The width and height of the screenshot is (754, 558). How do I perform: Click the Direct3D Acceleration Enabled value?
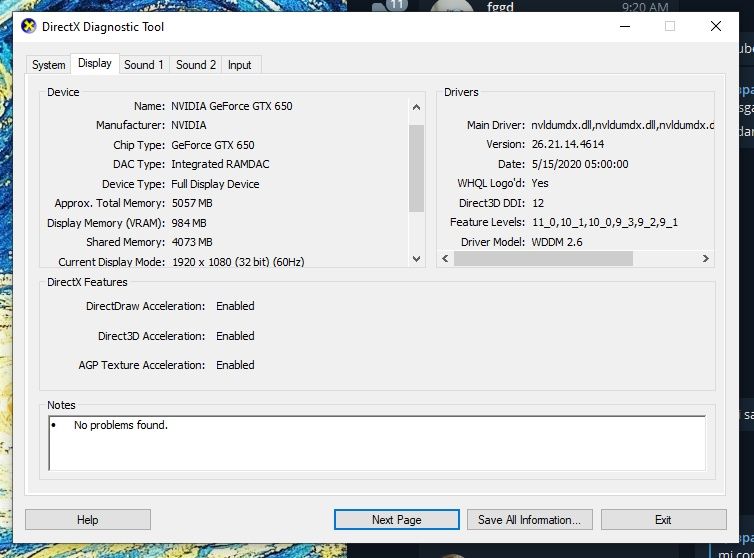point(235,336)
